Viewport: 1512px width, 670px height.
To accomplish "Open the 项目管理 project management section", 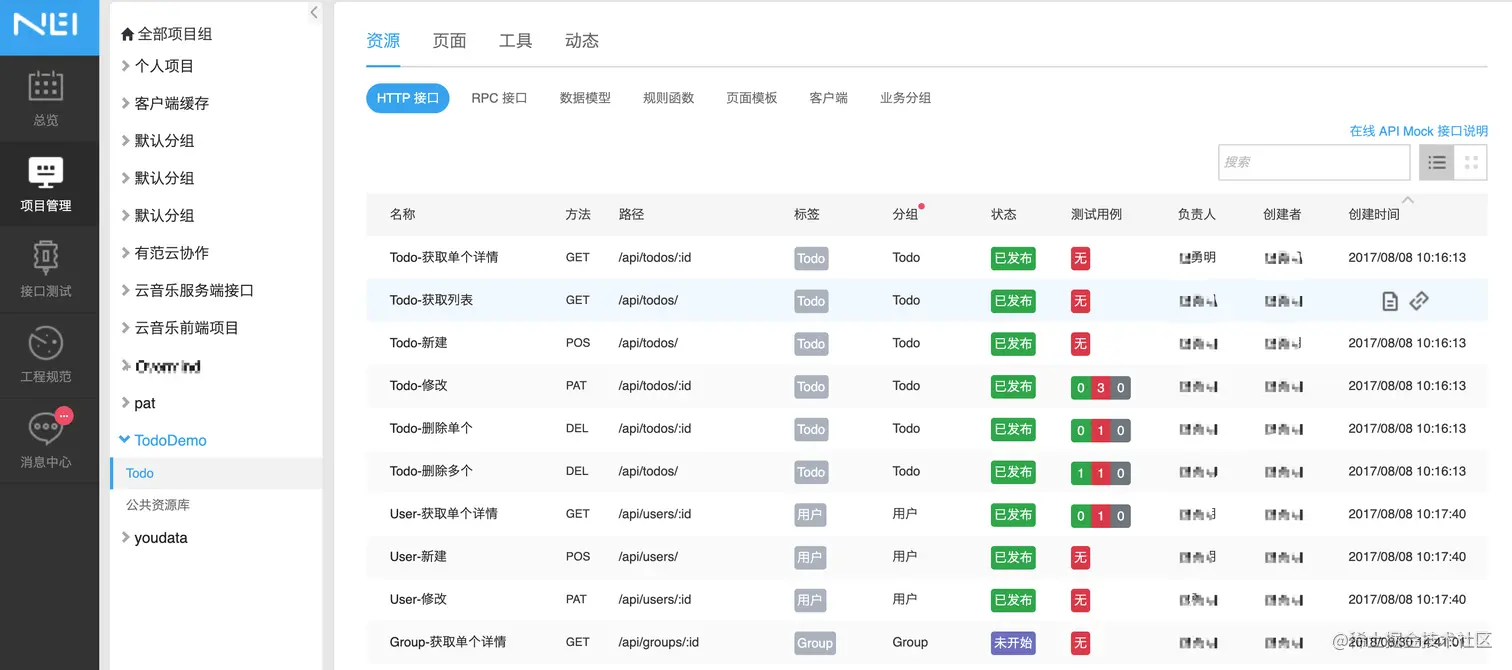I will click(x=46, y=185).
